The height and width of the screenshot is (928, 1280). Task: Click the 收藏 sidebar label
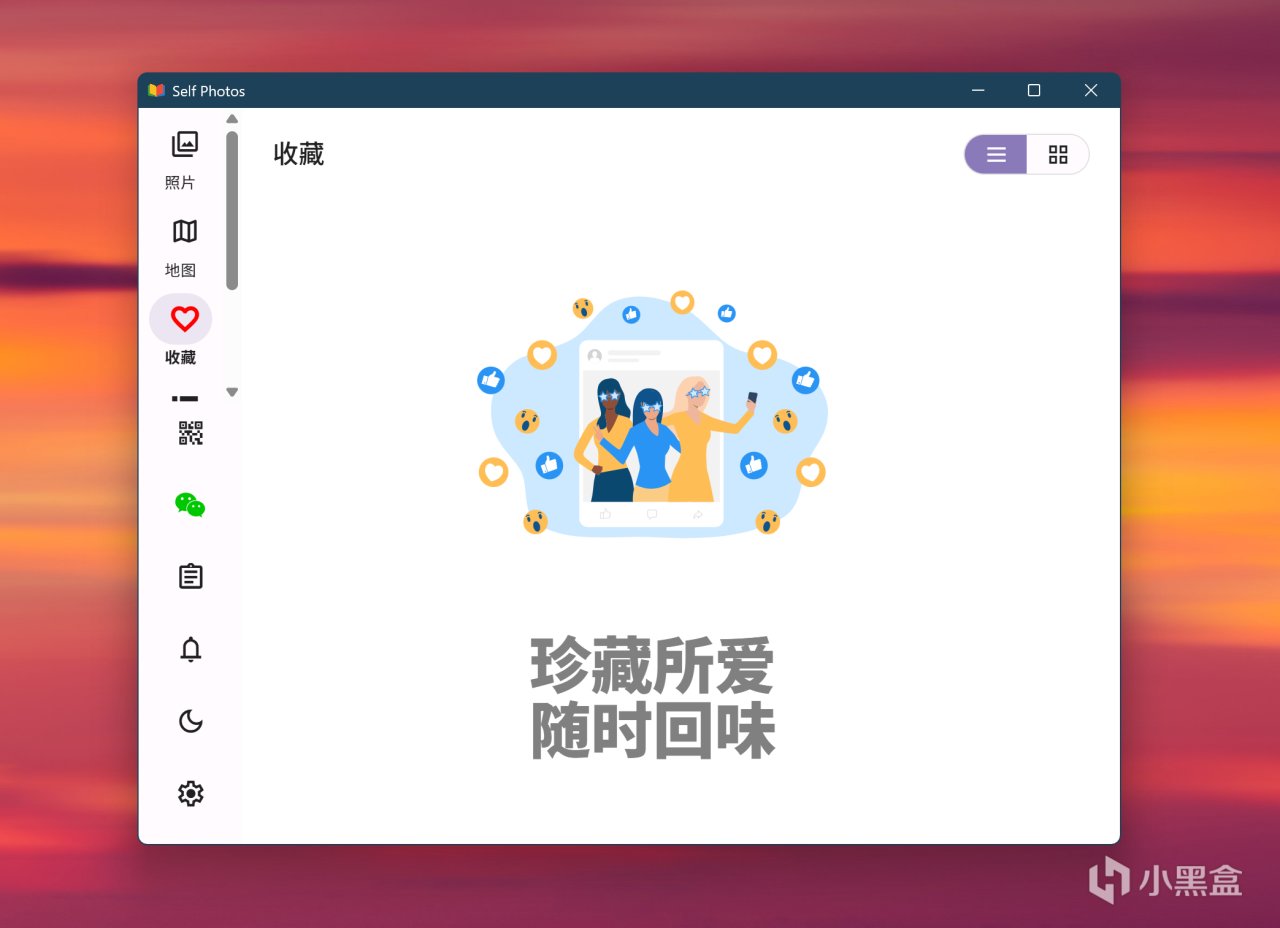[x=181, y=358]
